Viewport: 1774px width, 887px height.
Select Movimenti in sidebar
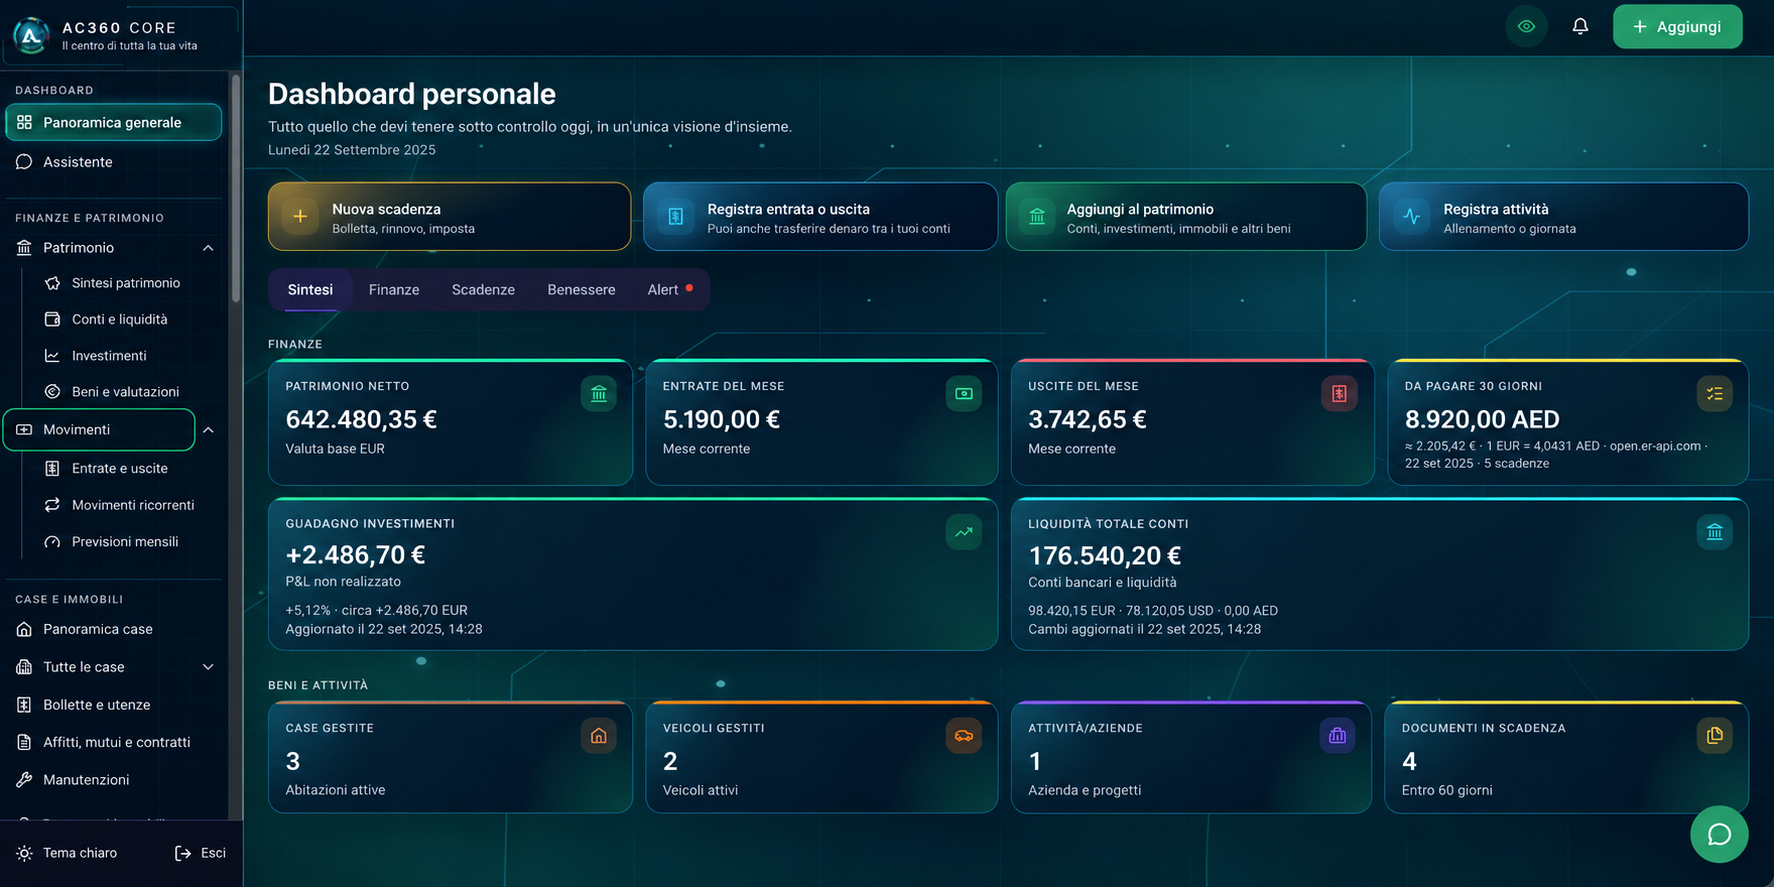click(x=99, y=430)
